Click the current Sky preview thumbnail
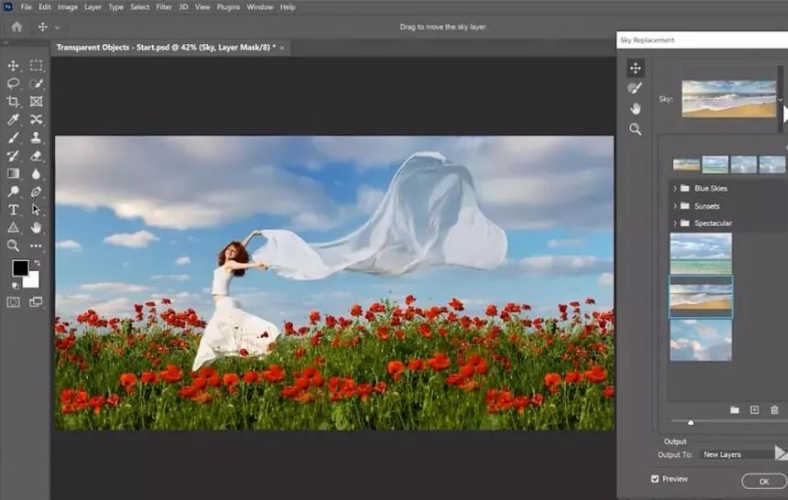This screenshot has width=788, height=500. 729,99
